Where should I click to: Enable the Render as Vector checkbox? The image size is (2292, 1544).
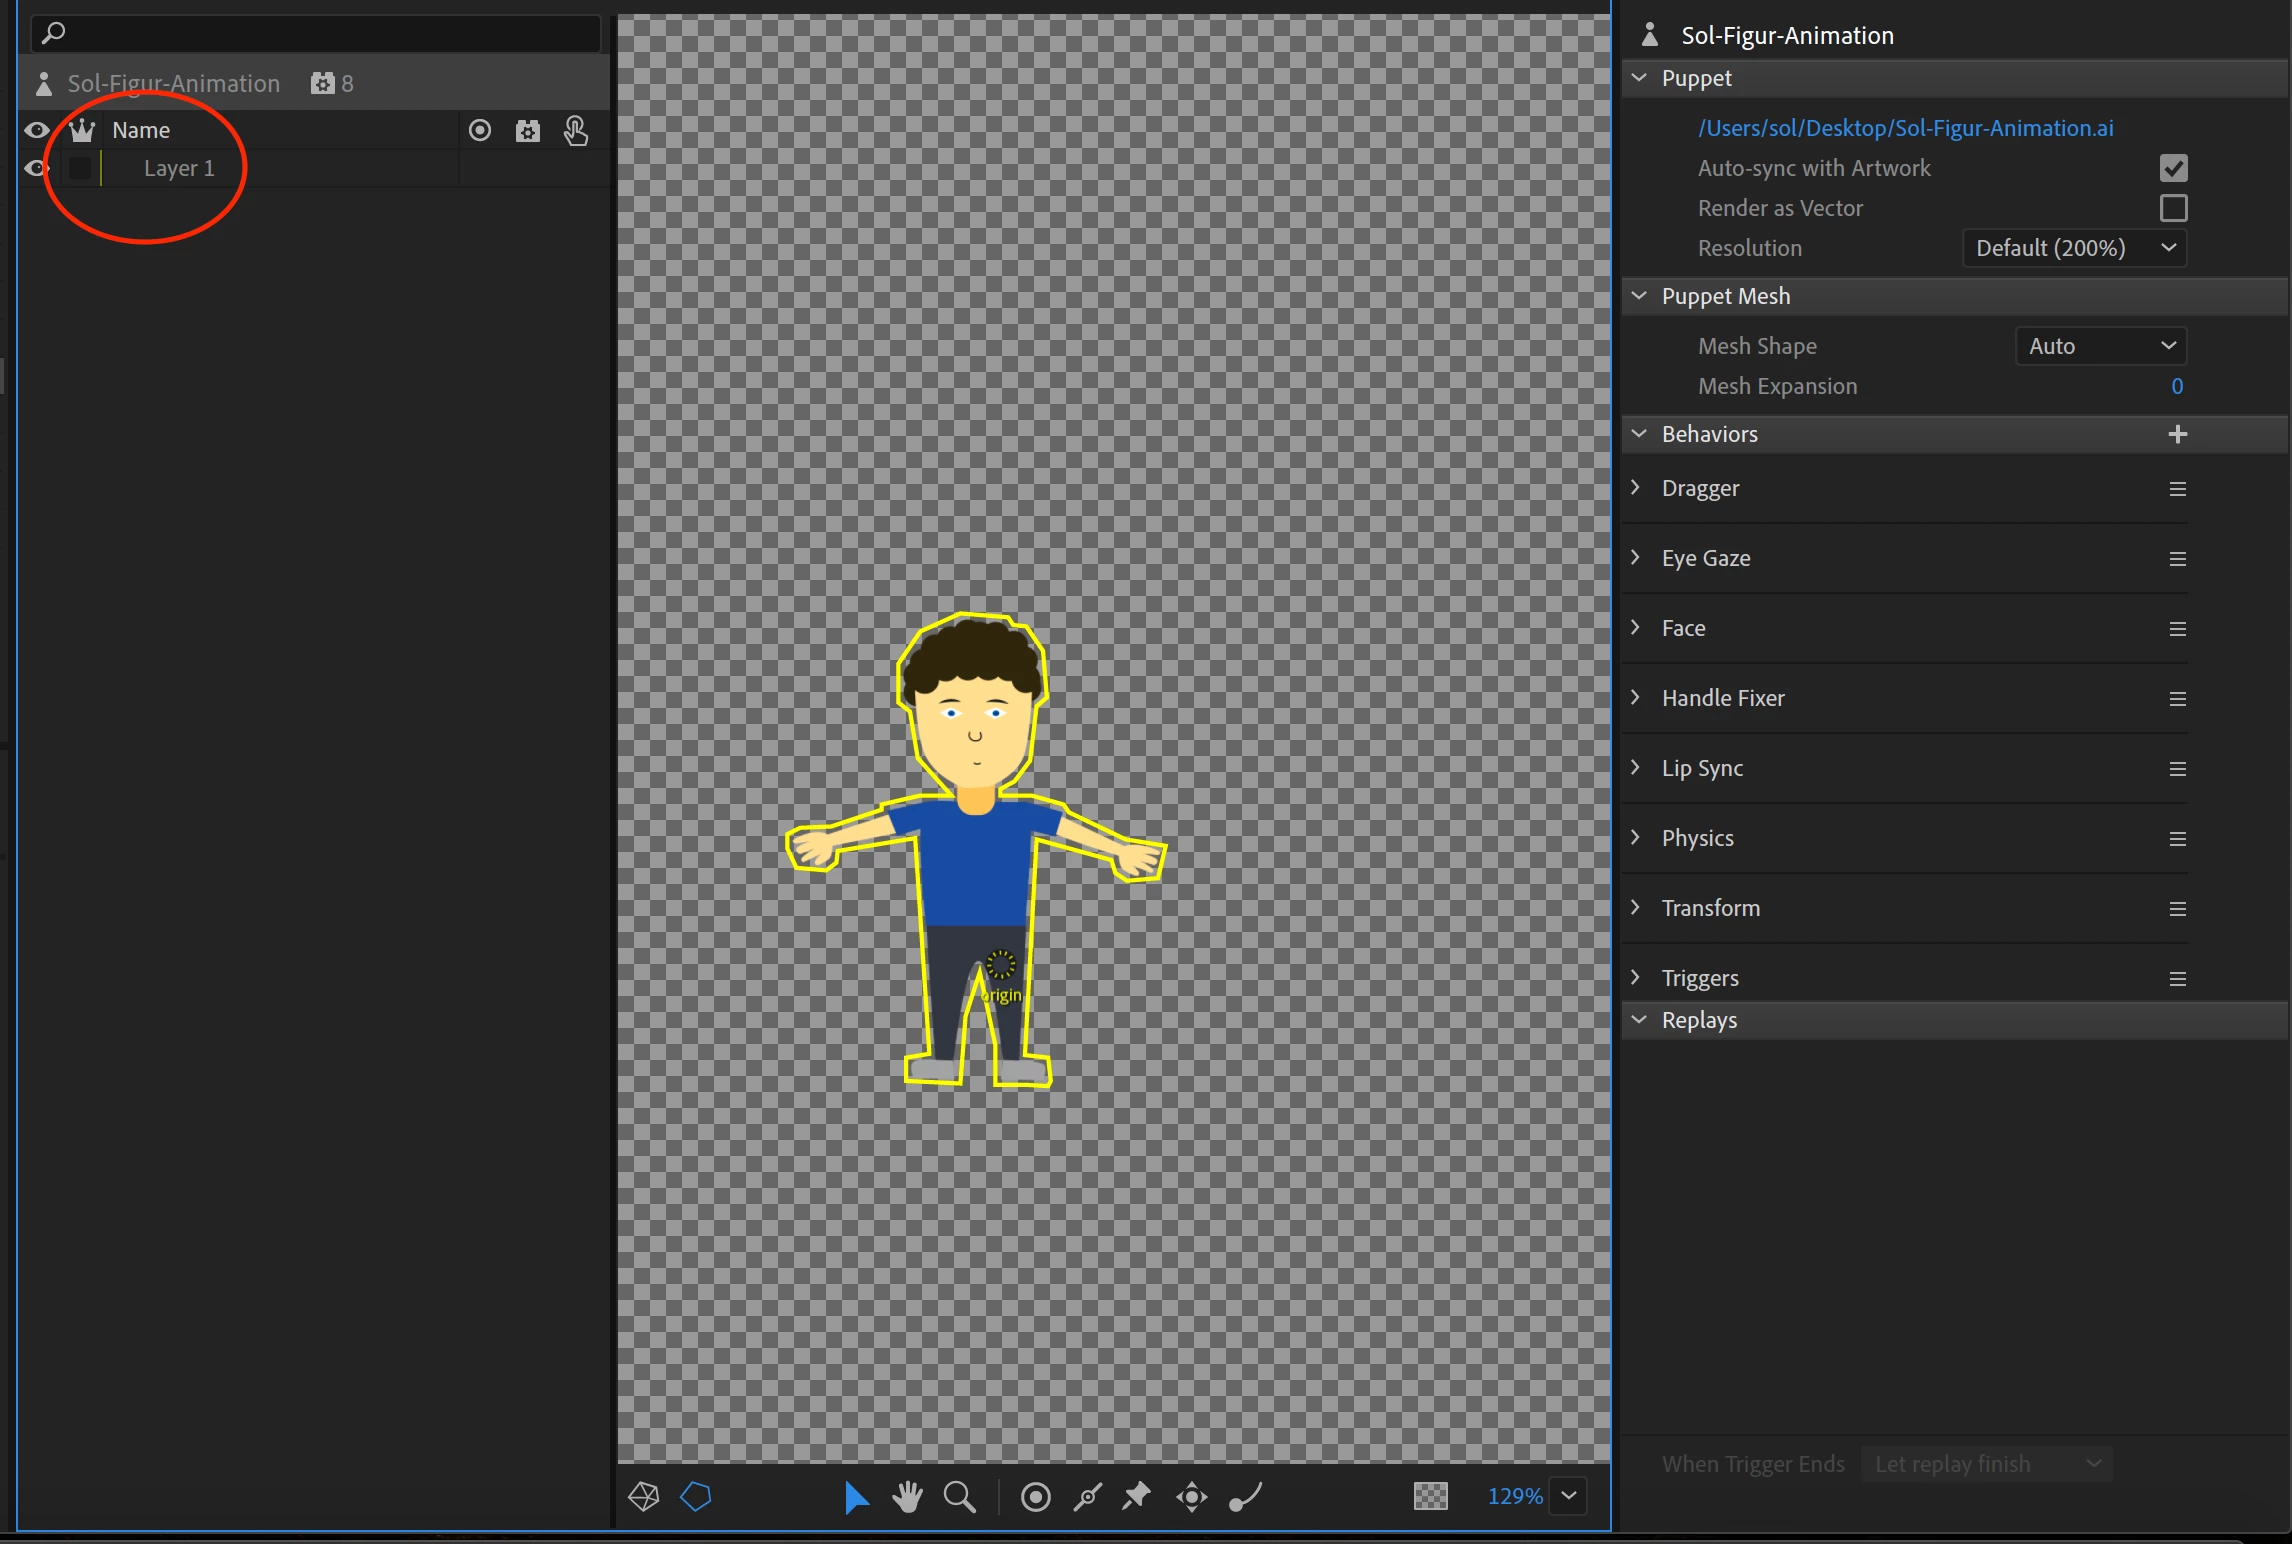[x=2173, y=208]
